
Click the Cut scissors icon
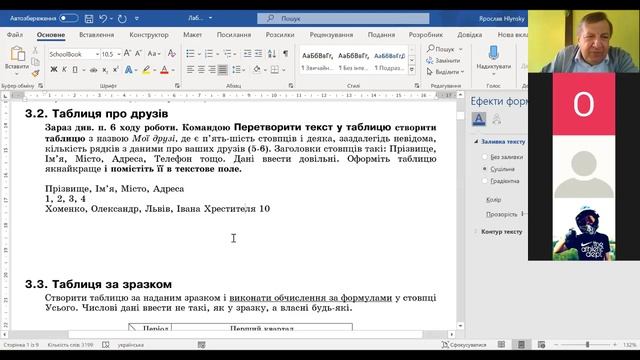pyautogui.click(x=36, y=50)
